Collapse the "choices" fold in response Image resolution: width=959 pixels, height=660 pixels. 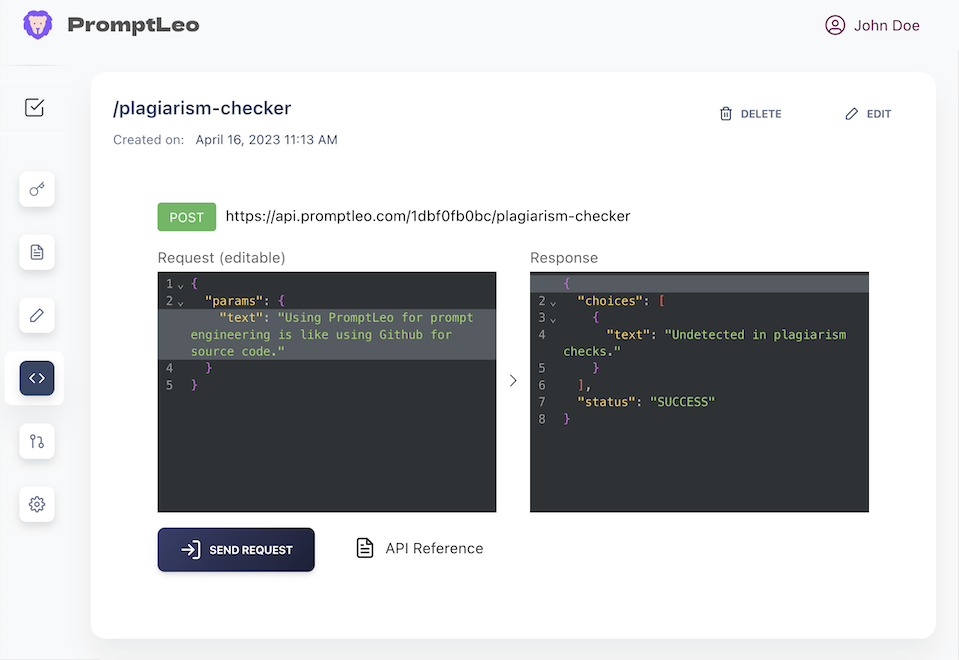pos(553,303)
